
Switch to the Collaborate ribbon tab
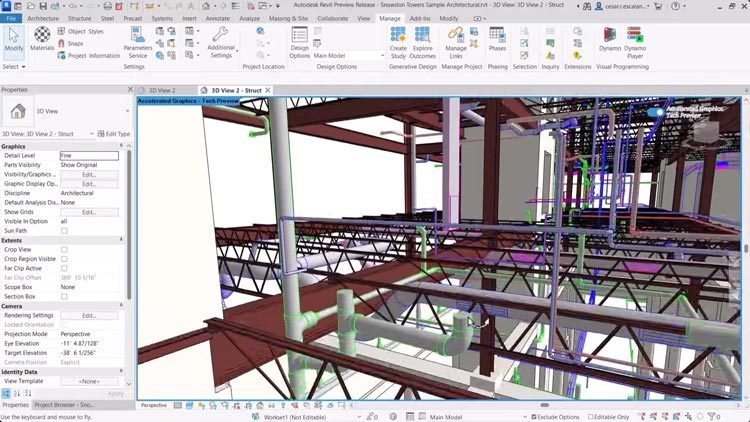333,18
